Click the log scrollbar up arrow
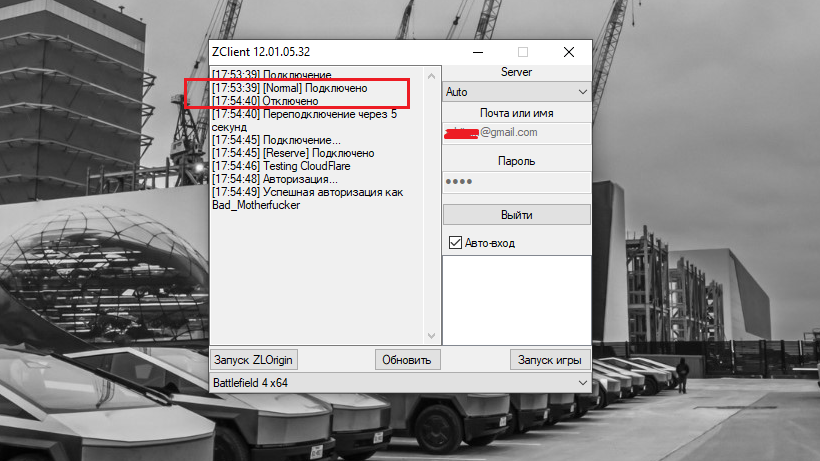The width and height of the screenshot is (820, 461). (x=431, y=76)
